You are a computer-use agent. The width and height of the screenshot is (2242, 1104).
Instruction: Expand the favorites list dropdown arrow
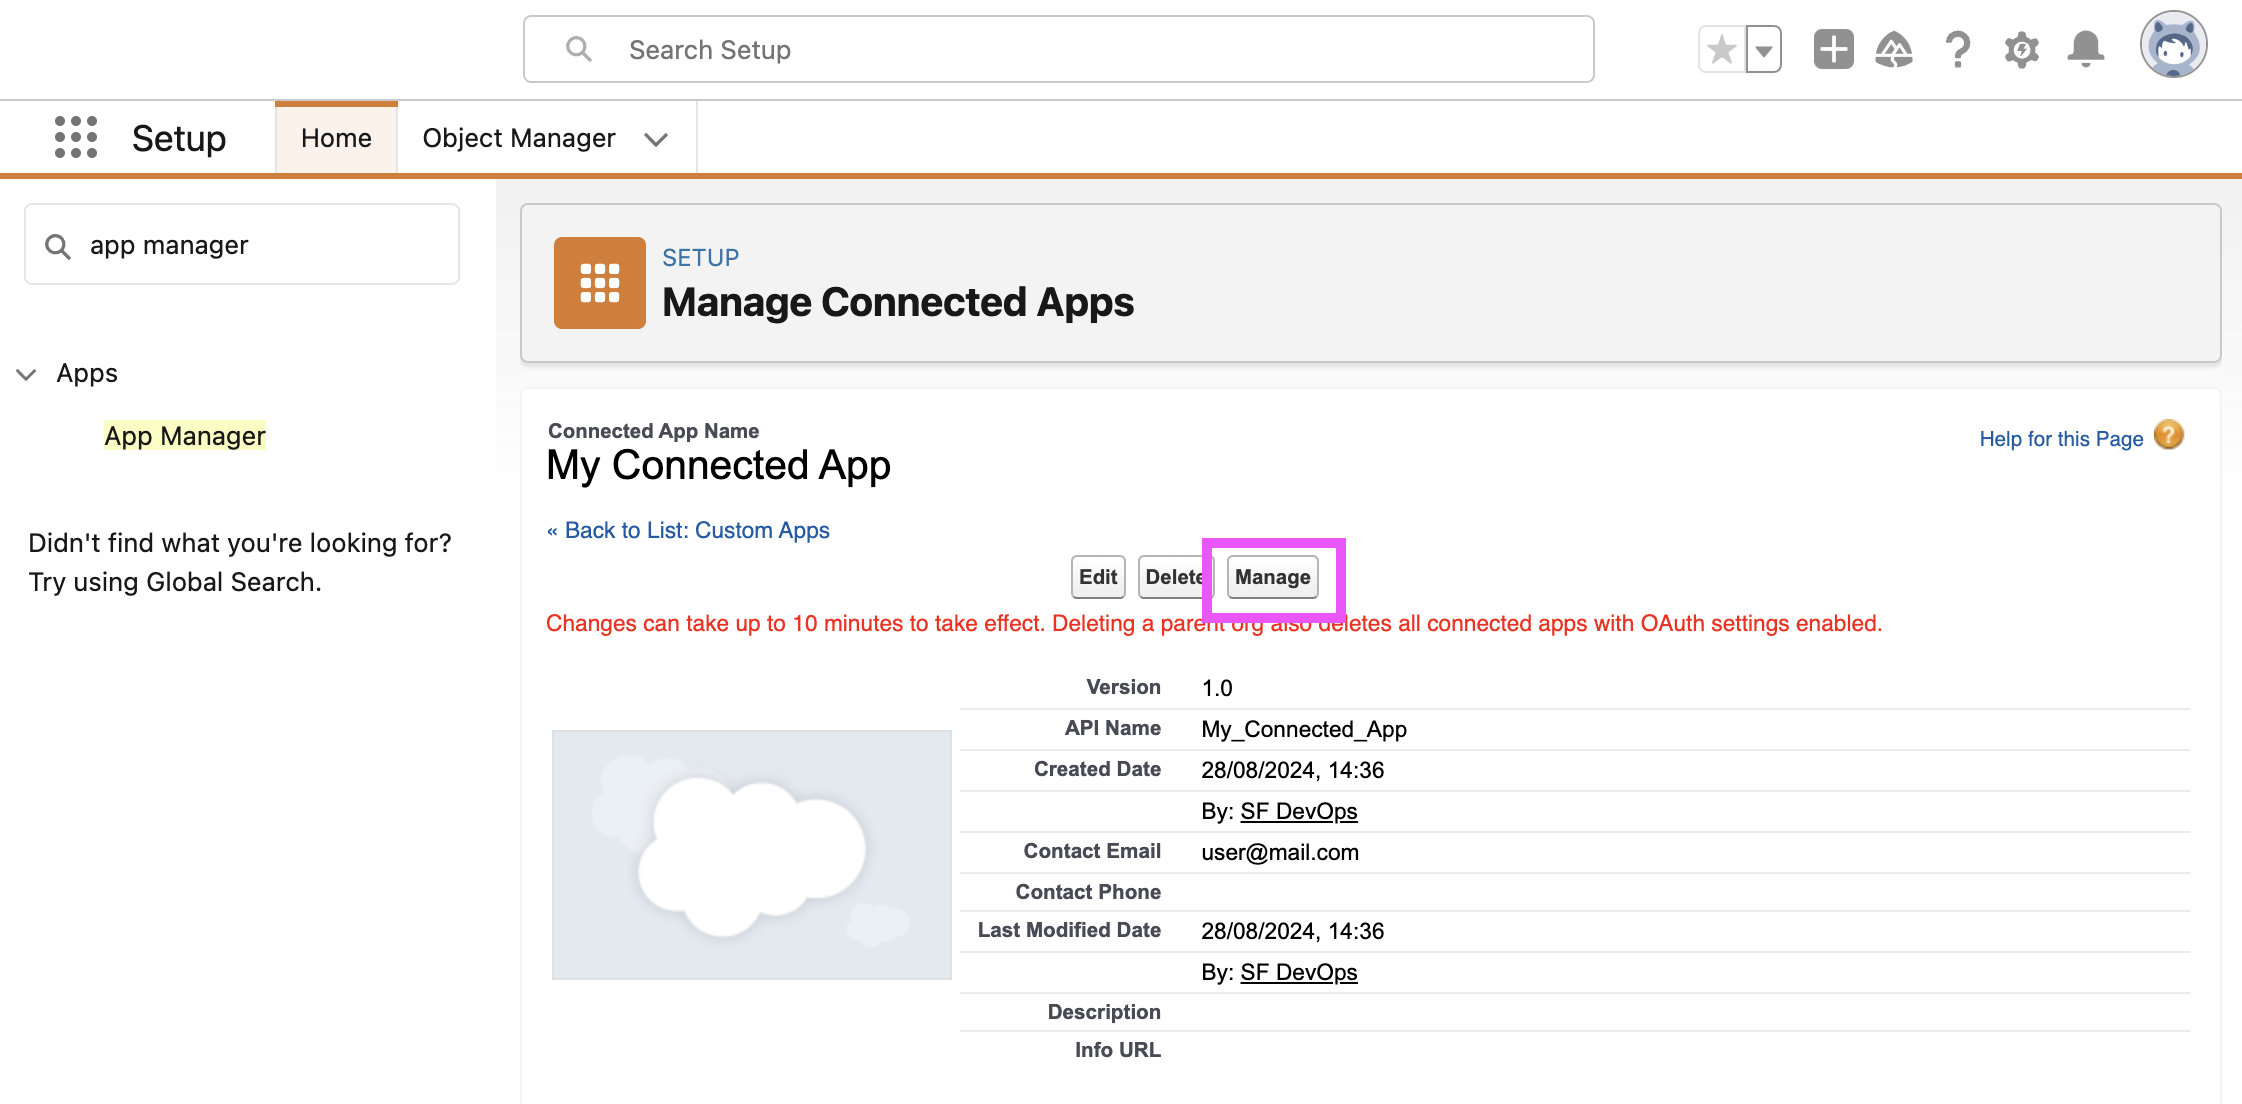click(x=1764, y=49)
